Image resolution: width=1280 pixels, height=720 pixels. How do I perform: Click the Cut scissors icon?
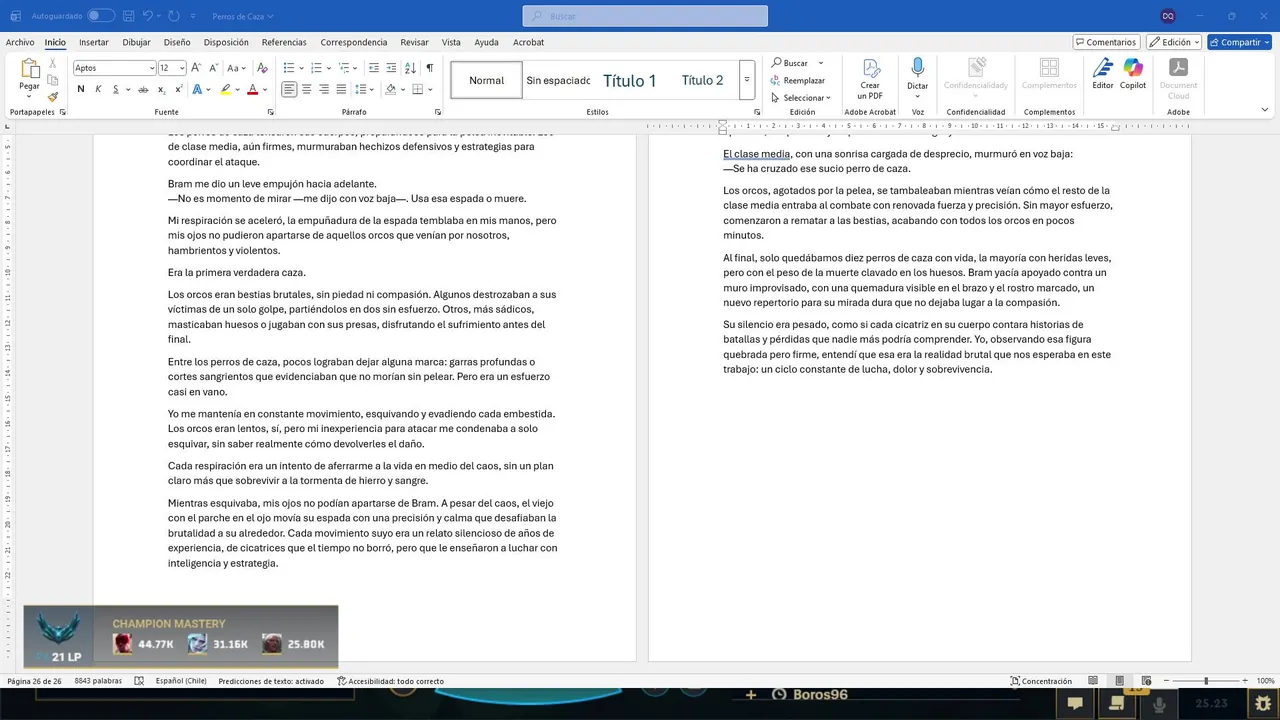(x=53, y=63)
